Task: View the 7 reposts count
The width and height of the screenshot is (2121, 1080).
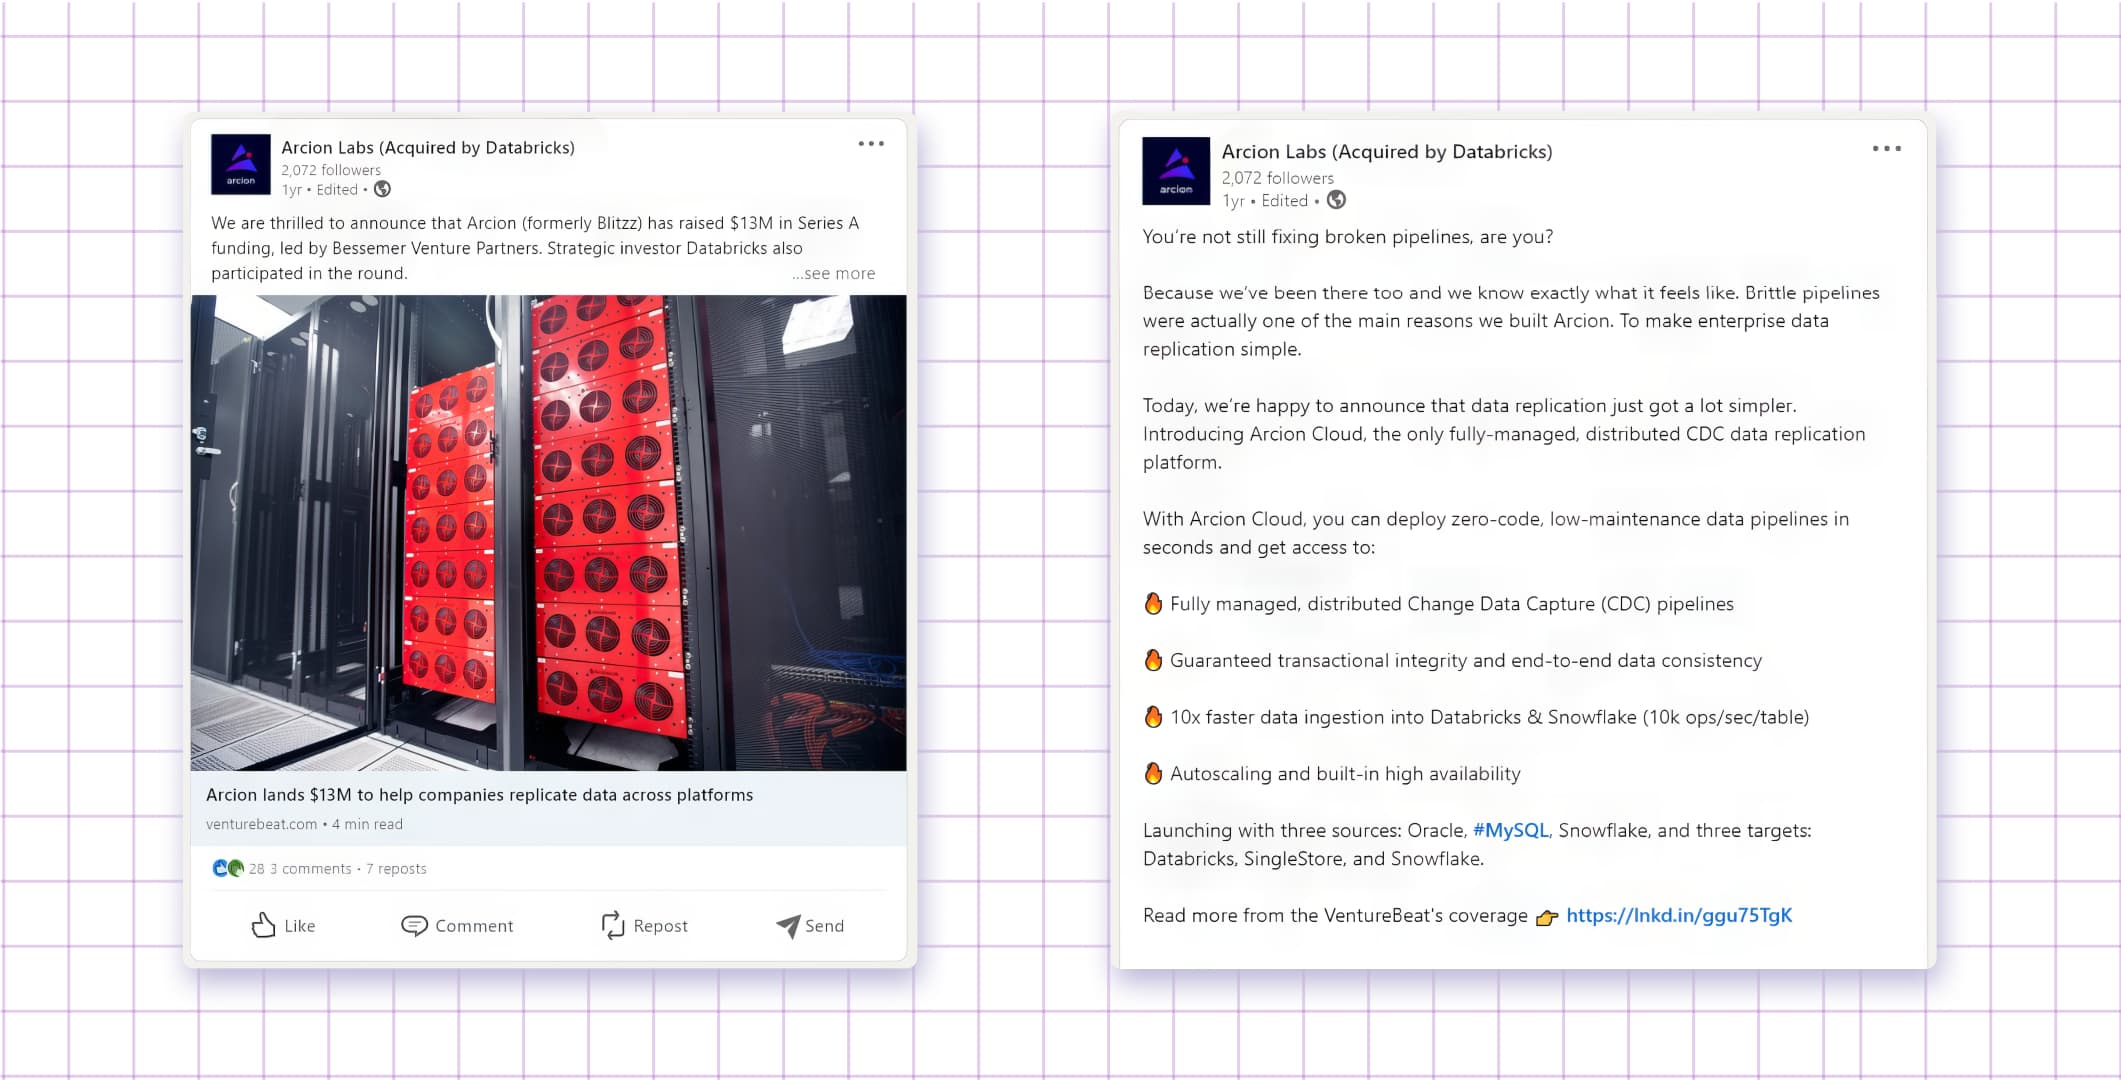Action: coord(396,868)
